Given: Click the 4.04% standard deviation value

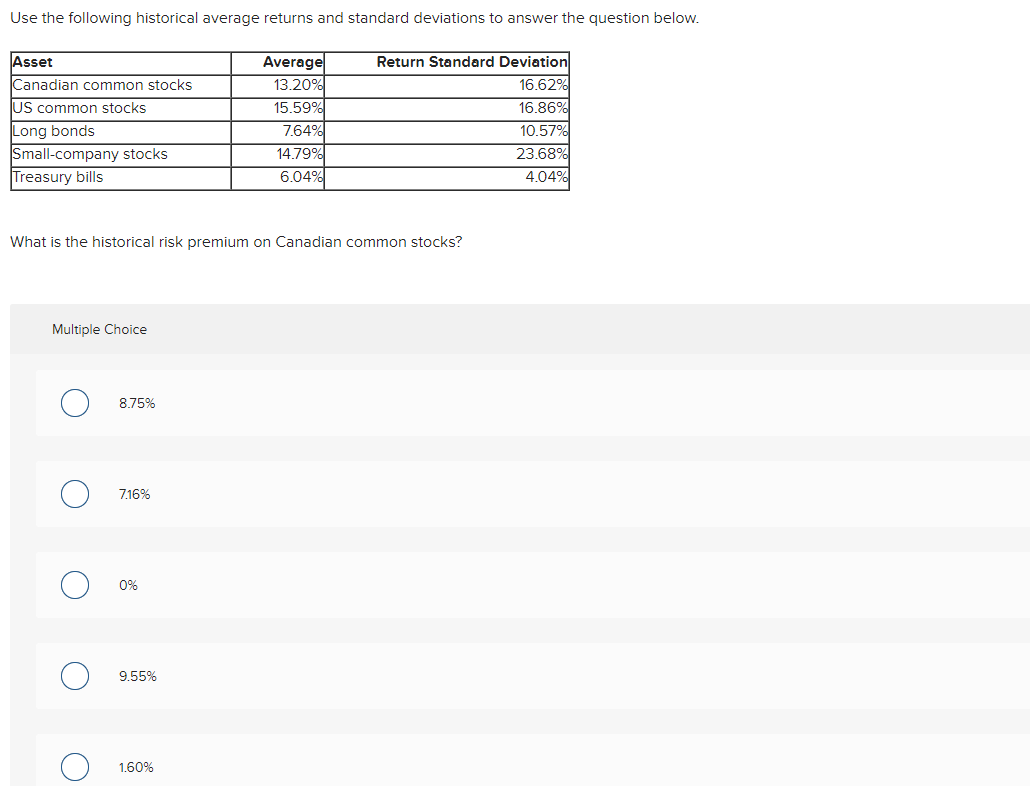Looking at the screenshot, I should tap(546, 177).
